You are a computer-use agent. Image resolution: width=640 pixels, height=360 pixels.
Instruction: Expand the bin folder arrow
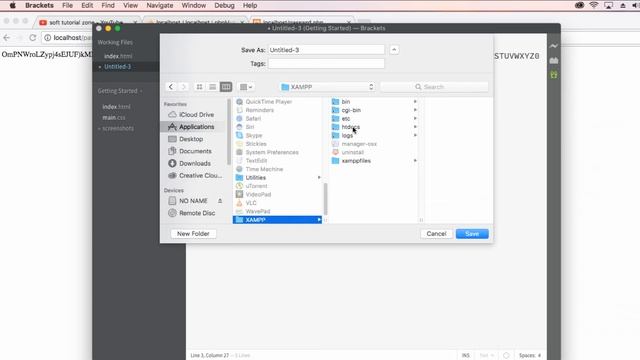[x=415, y=102]
